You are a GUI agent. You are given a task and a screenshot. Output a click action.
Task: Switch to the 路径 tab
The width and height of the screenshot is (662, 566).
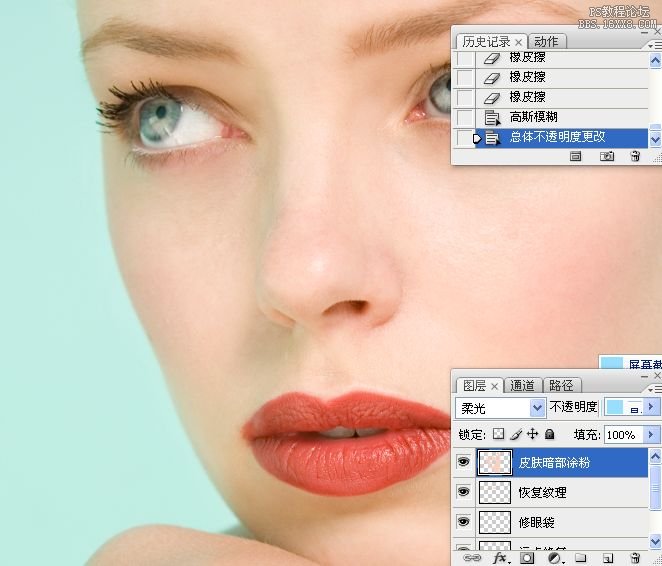coord(561,386)
